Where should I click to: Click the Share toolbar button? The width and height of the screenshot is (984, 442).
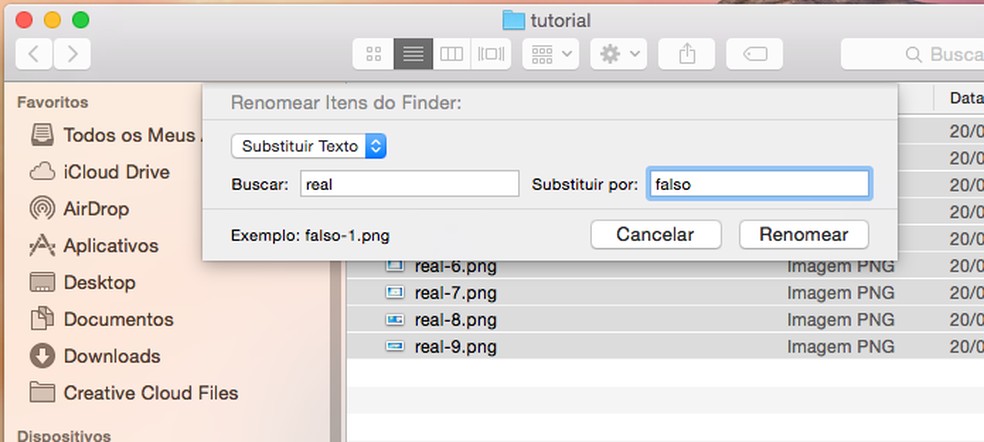(687, 54)
